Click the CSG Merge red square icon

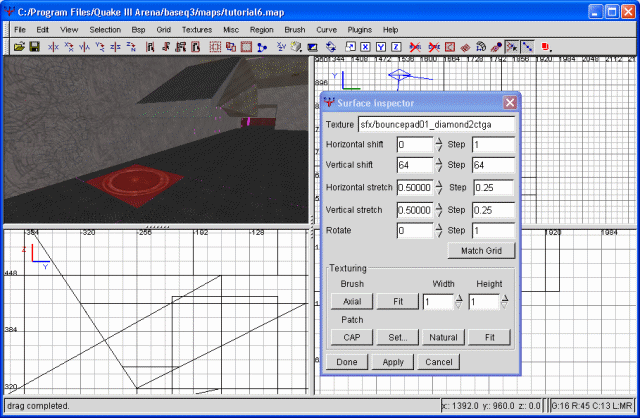tap(246, 47)
